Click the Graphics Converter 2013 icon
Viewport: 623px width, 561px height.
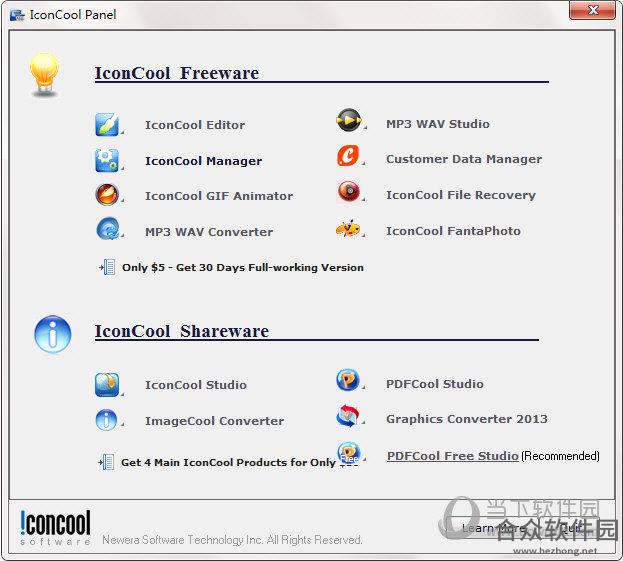348,416
